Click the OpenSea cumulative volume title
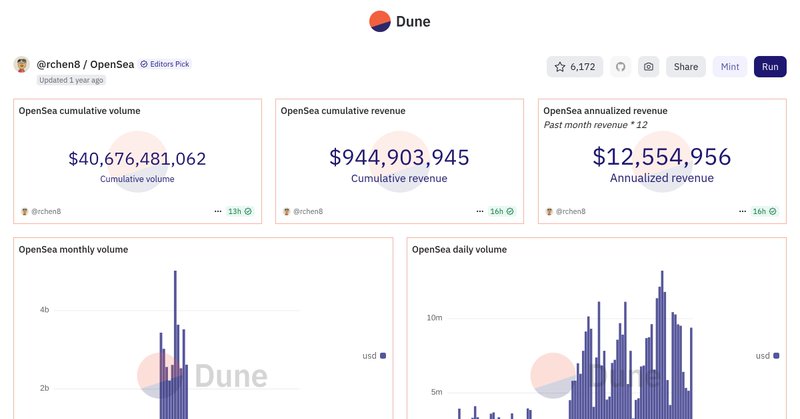The image size is (800, 419). tap(80, 111)
